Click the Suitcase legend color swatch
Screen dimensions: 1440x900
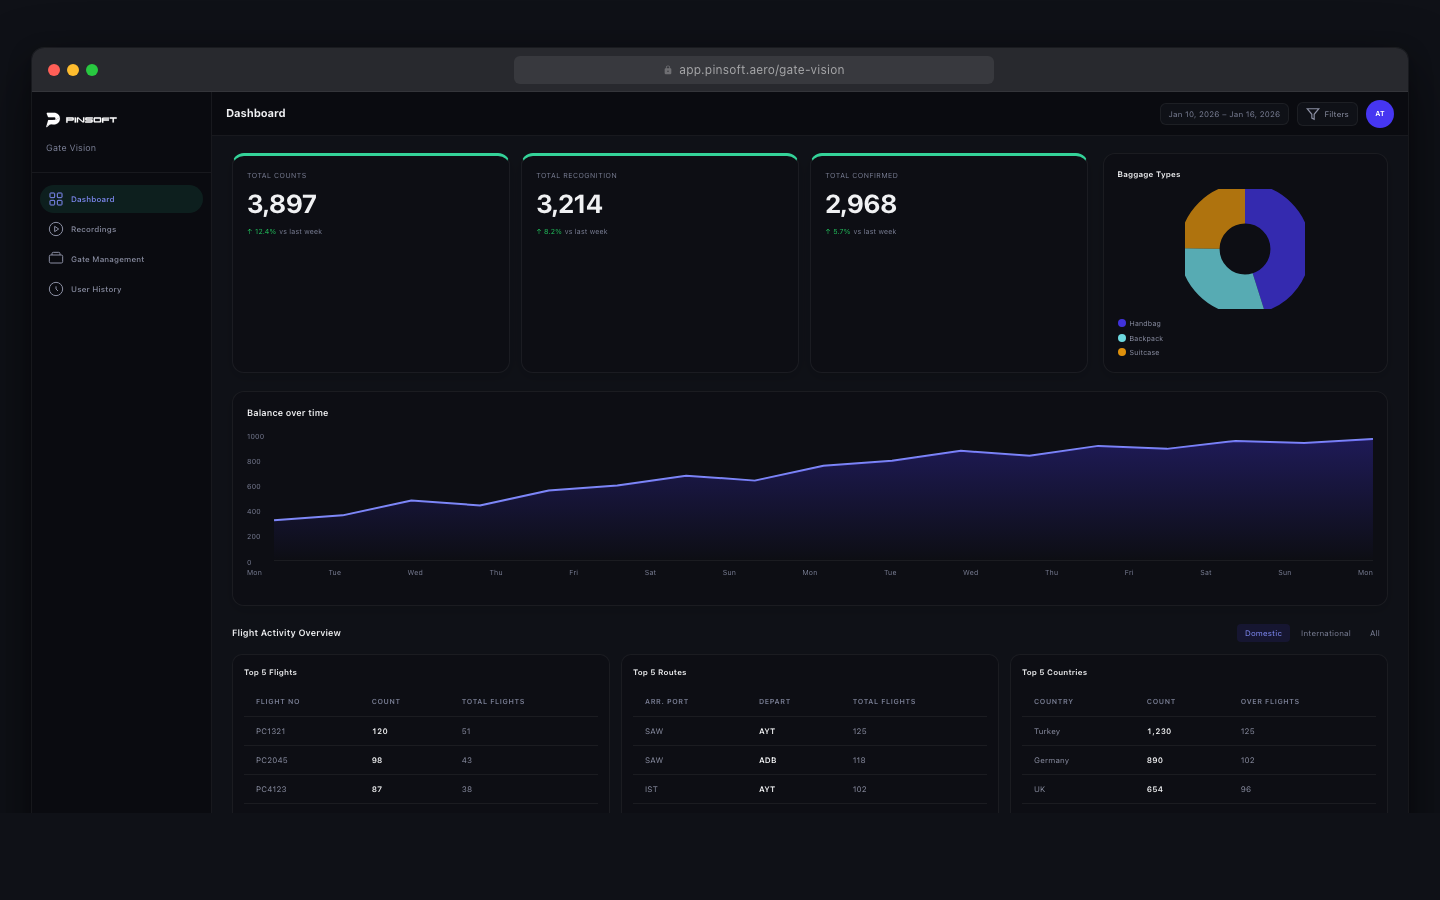click(x=1122, y=352)
